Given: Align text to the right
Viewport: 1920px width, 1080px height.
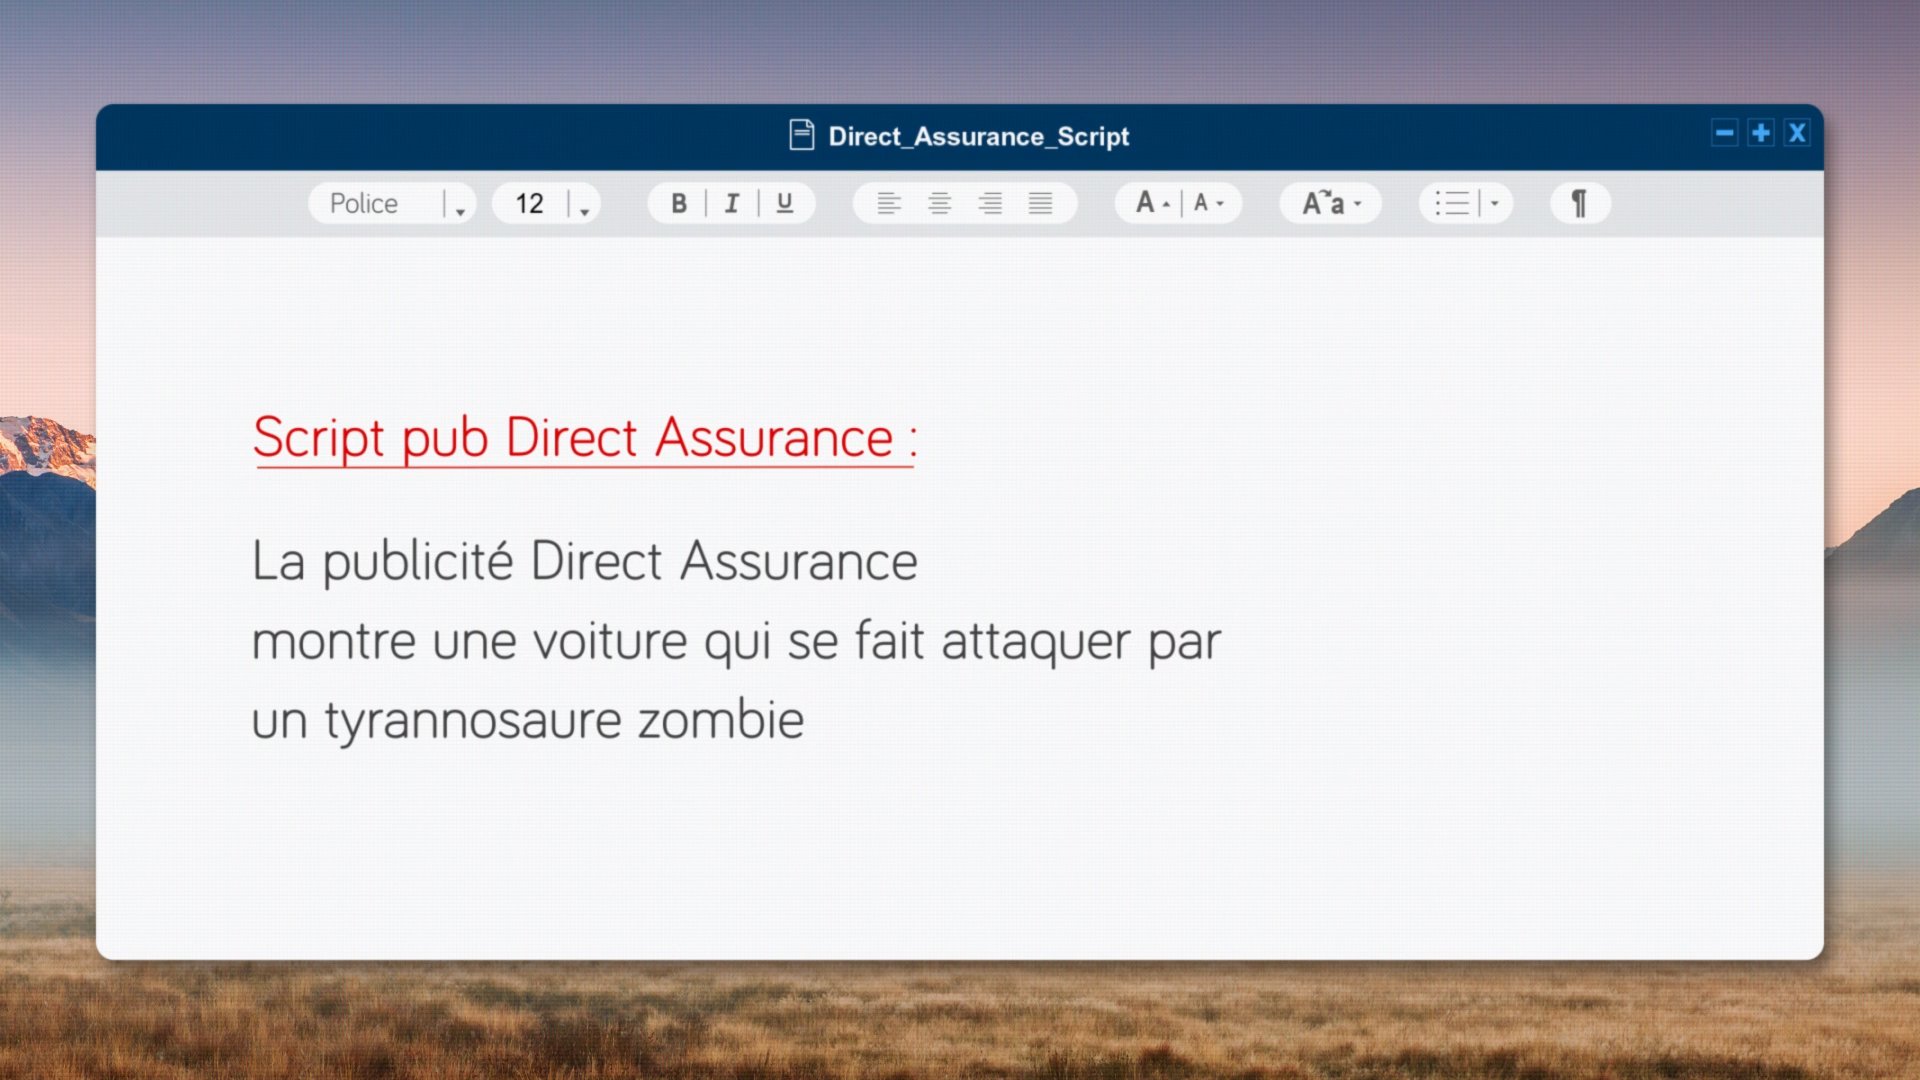Looking at the screenshot, I should pos(990,204).
